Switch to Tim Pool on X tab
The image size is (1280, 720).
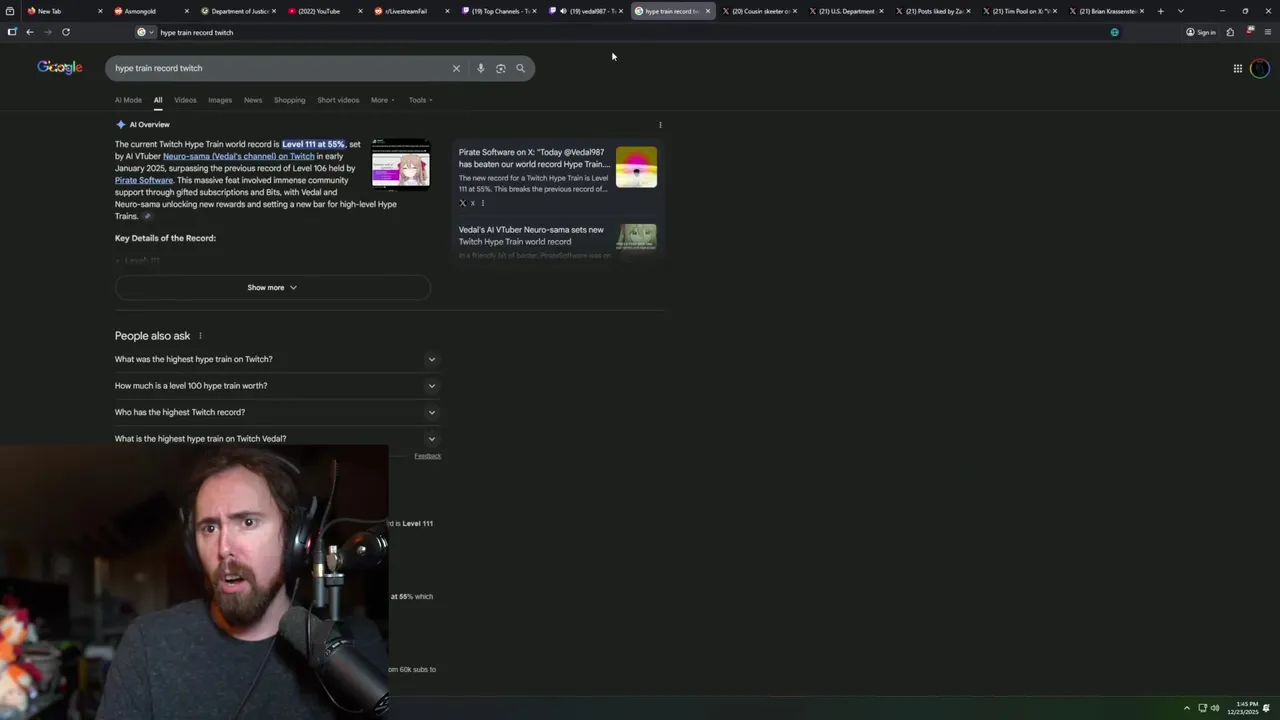pyautogui.click(x=1018, y=11)
